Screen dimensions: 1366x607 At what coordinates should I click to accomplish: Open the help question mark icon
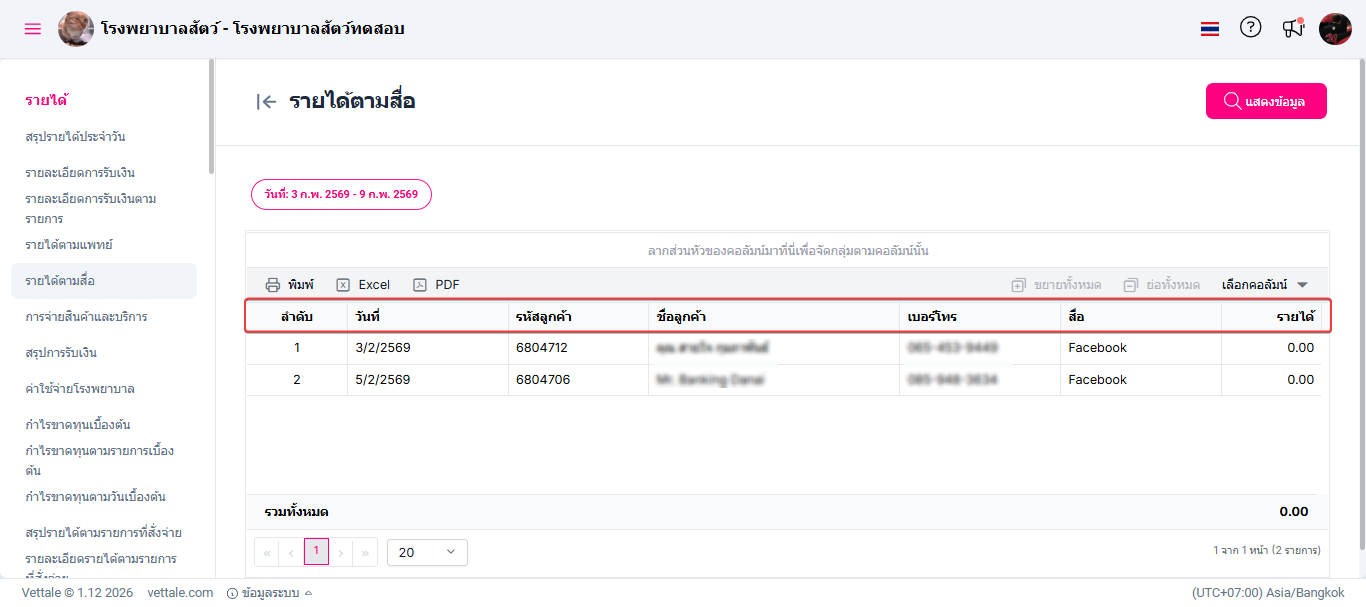[x=1251, y=28]
